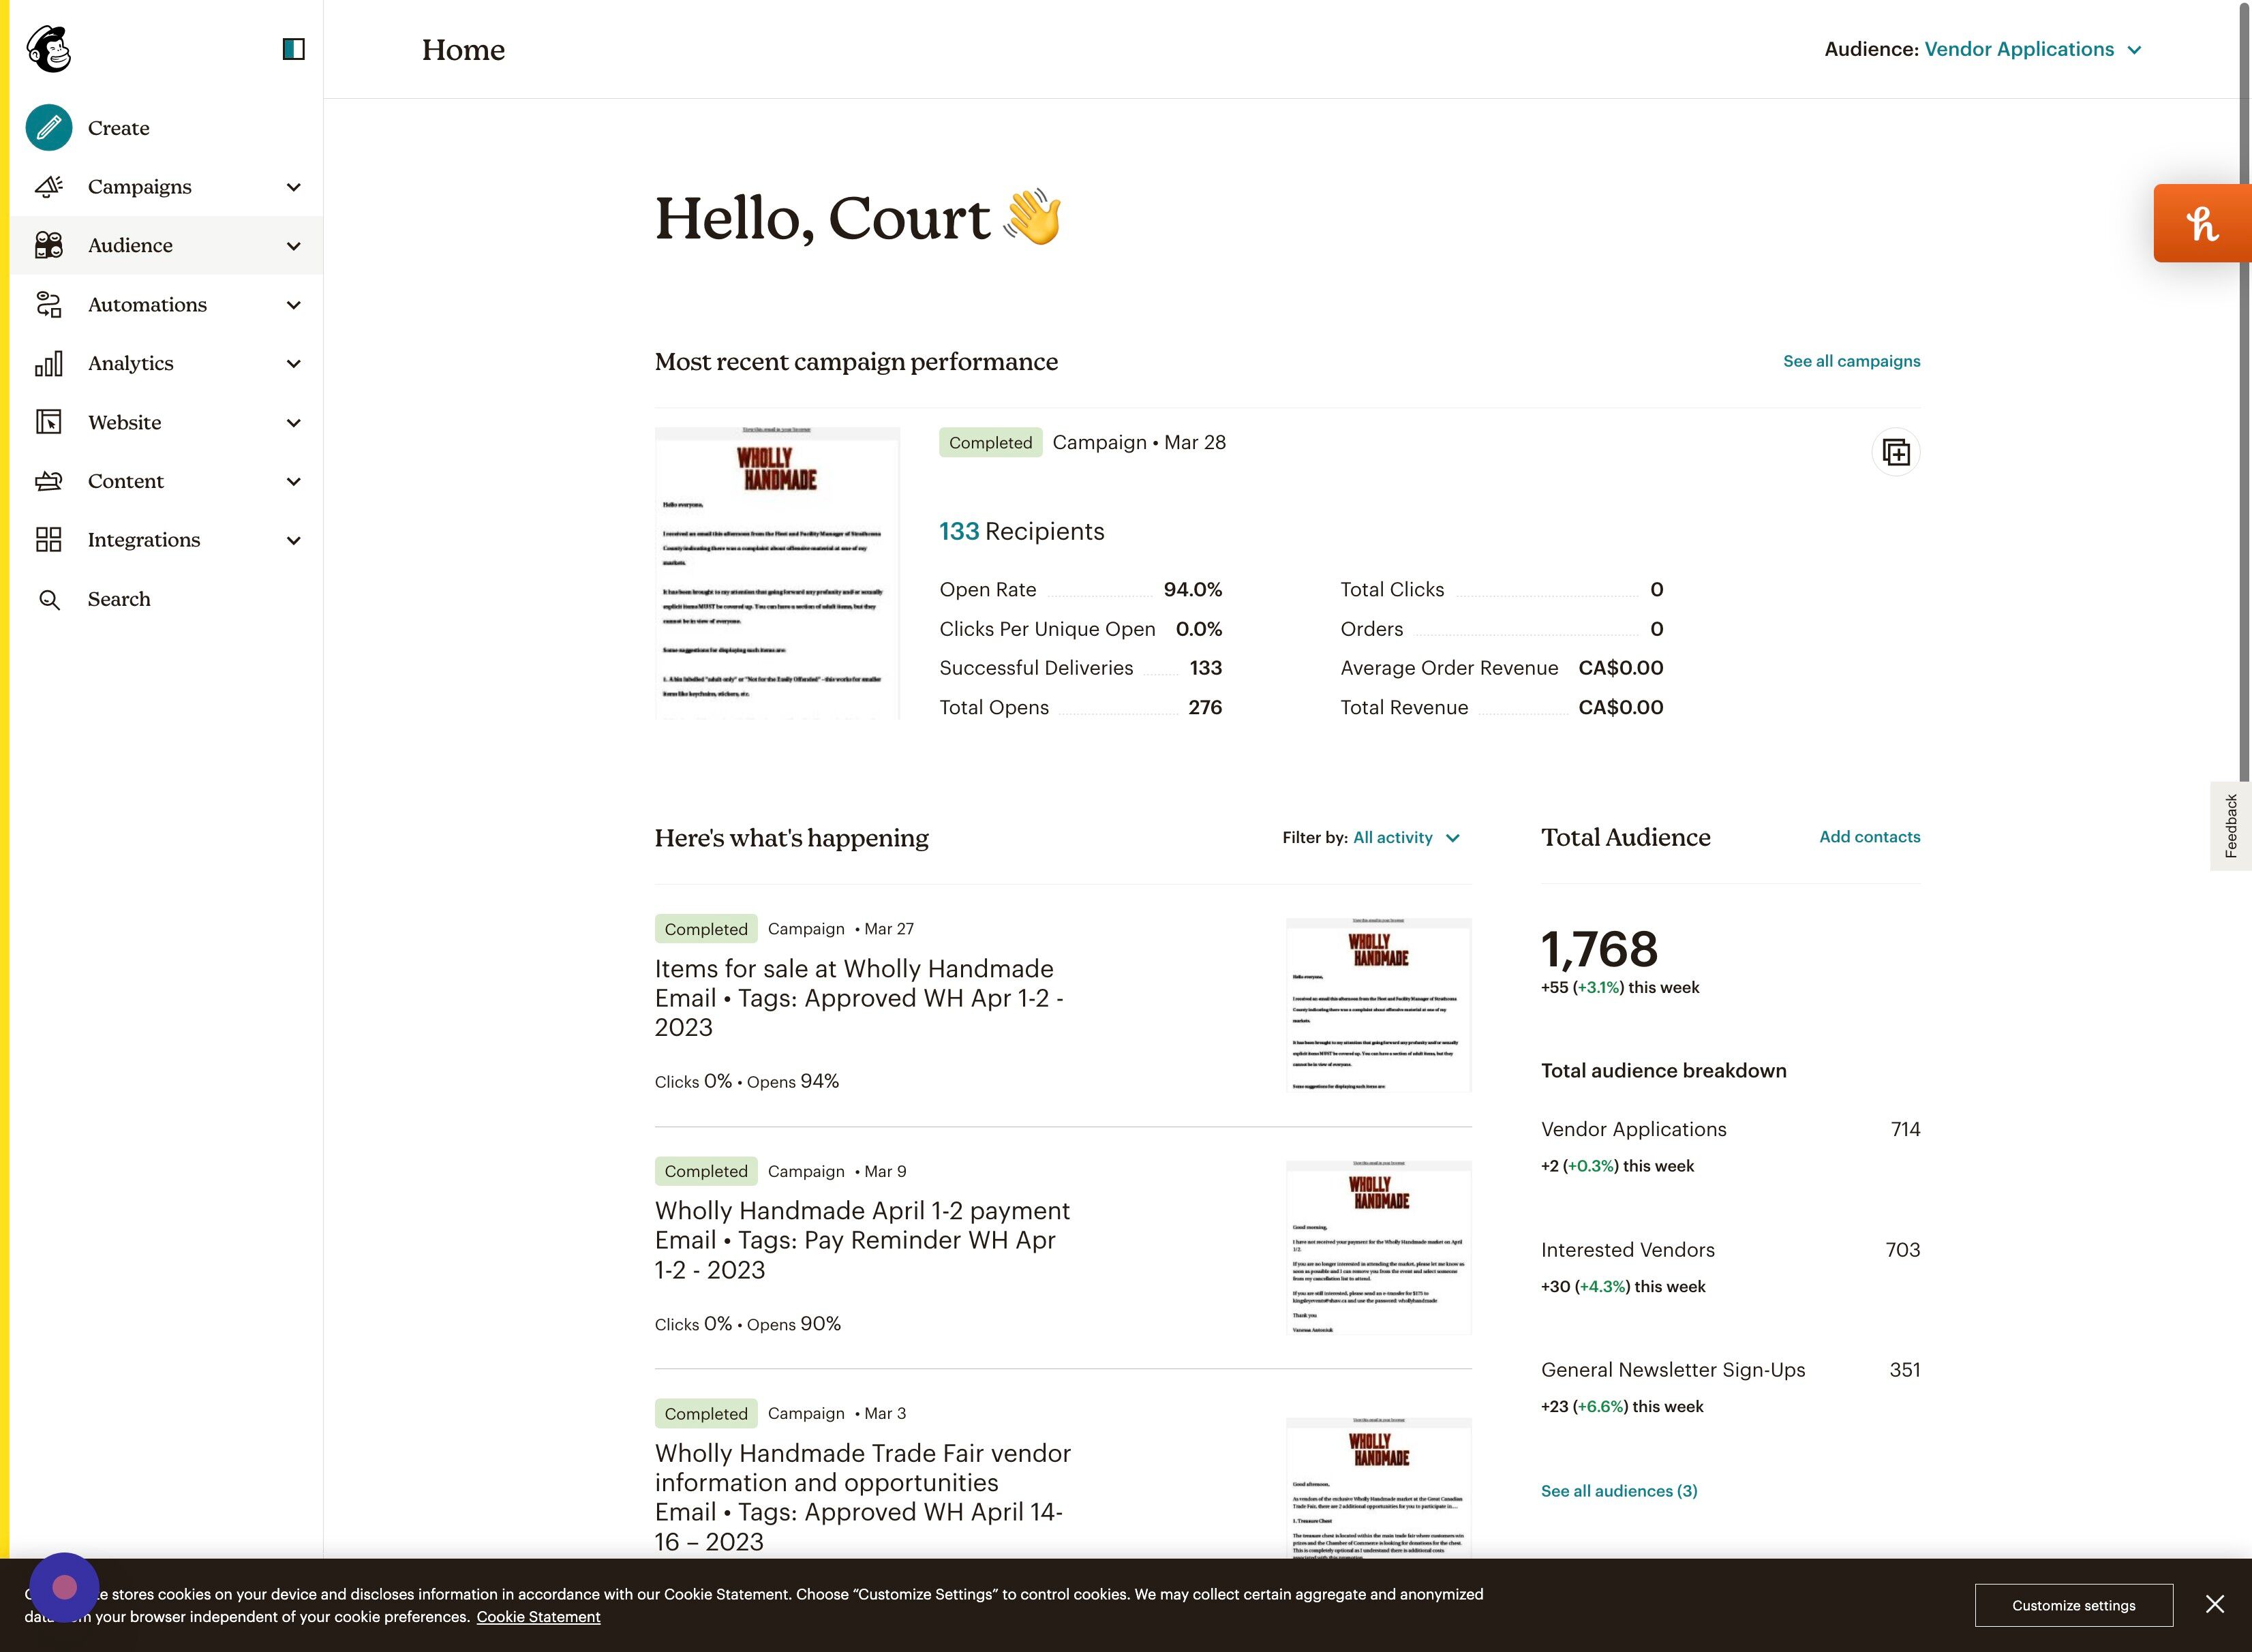This screenshot has width=2252, height=1652.
Task: Dismiss the cookie banner with the X
Action: 2215,1605
